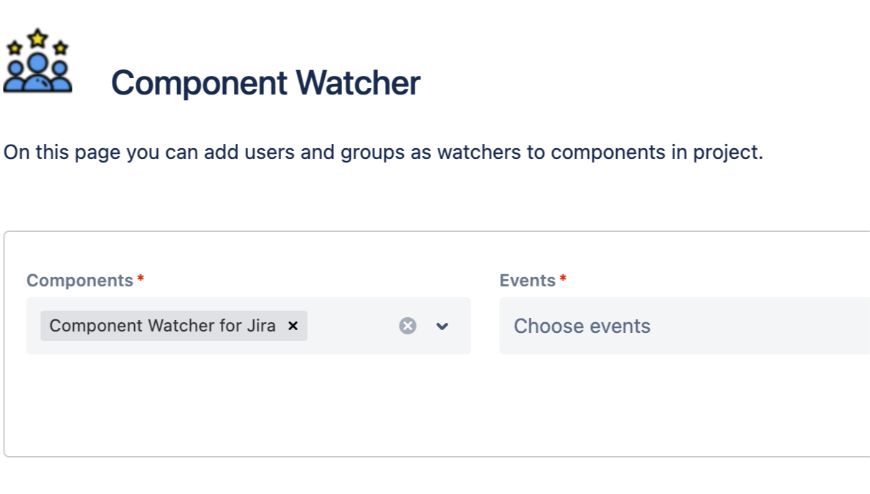Click the Component Watcher page heading

click(265, 83)
